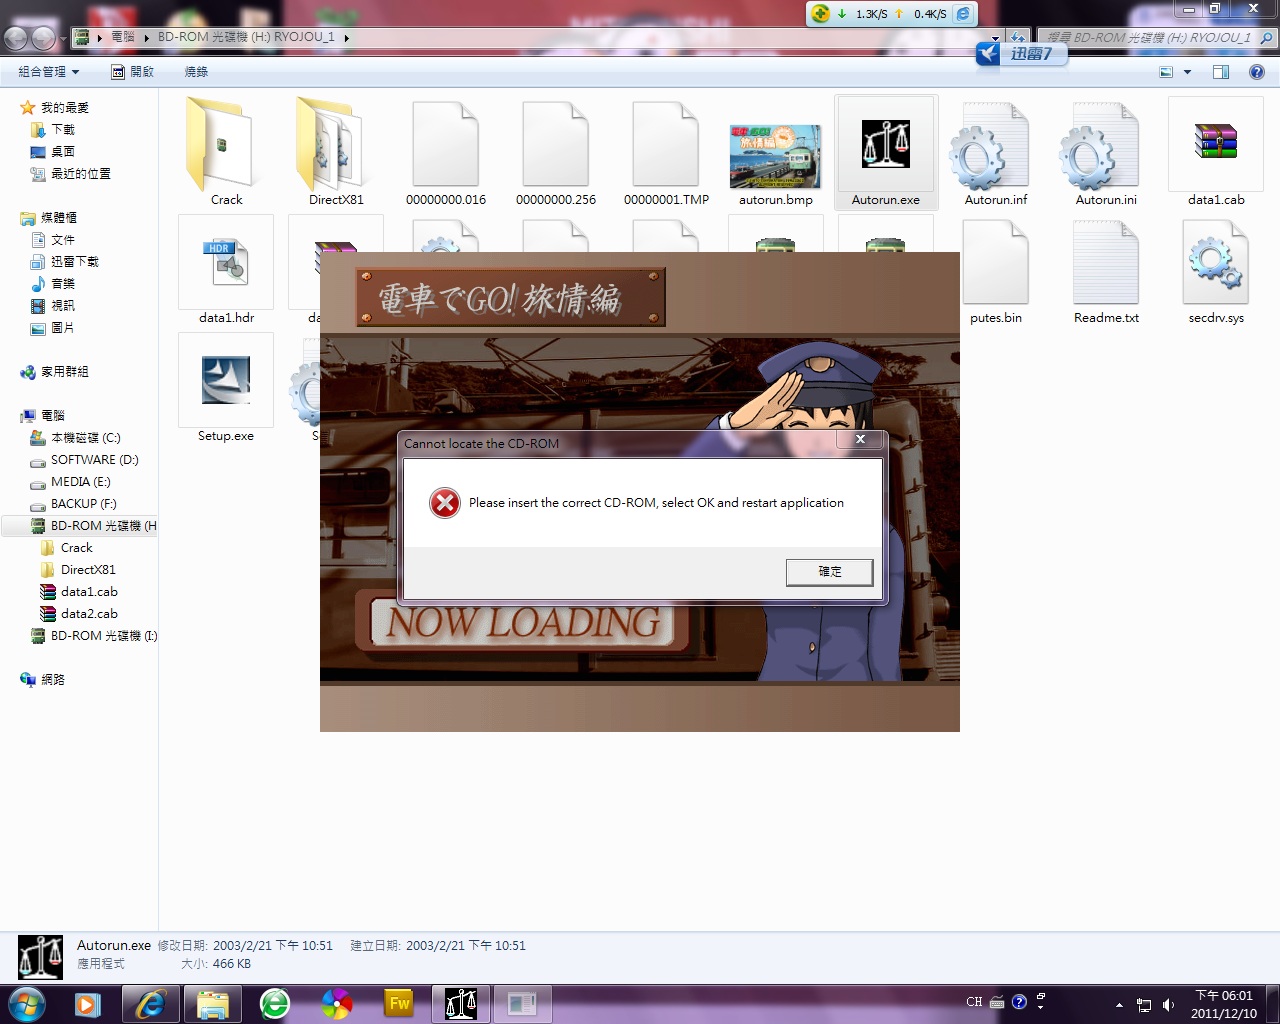The height and width of the screenshot is (1024, 1280).
Task: Select the 00000001.TMP file
Action: (x=666, y=152)
